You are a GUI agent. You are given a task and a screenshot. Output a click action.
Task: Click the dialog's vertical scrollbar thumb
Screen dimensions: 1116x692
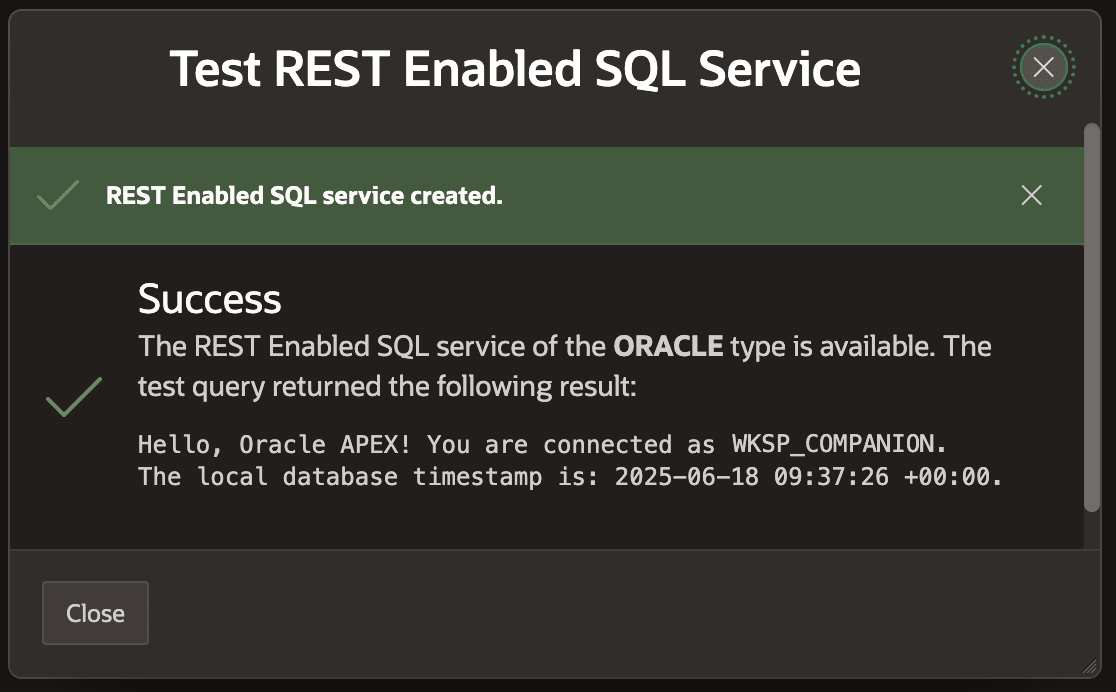click(x=1092, y=318)
